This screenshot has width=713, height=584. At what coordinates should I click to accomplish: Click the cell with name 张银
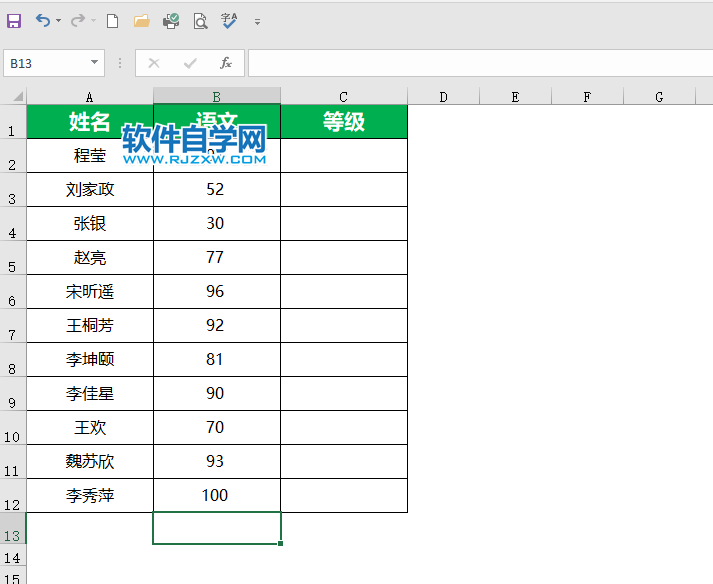[x=90, y=223]
